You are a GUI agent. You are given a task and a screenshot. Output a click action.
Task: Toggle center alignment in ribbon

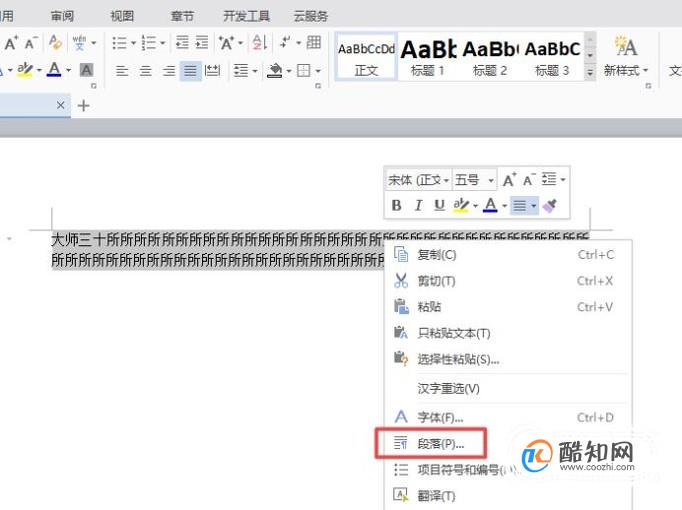145,70
